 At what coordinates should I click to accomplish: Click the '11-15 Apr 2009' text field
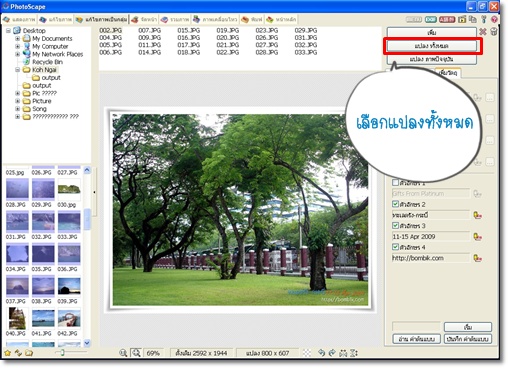point(431,237)
